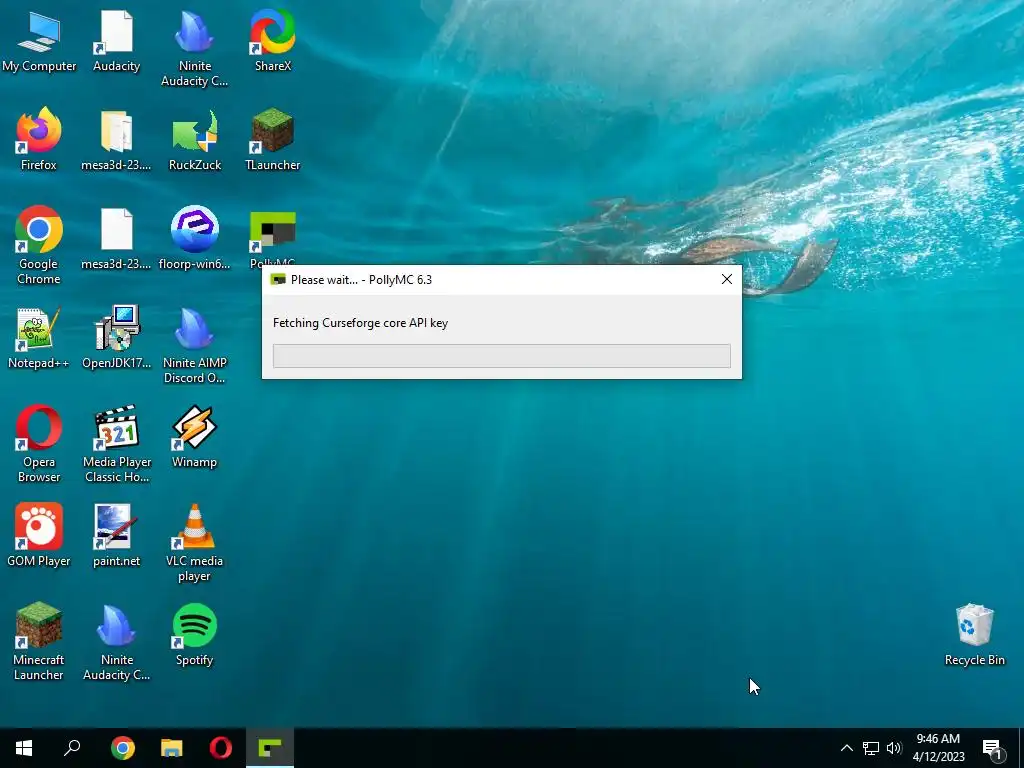Open taskbar Search magnifier
The image size is (1024, 768).
pos(72,748)
